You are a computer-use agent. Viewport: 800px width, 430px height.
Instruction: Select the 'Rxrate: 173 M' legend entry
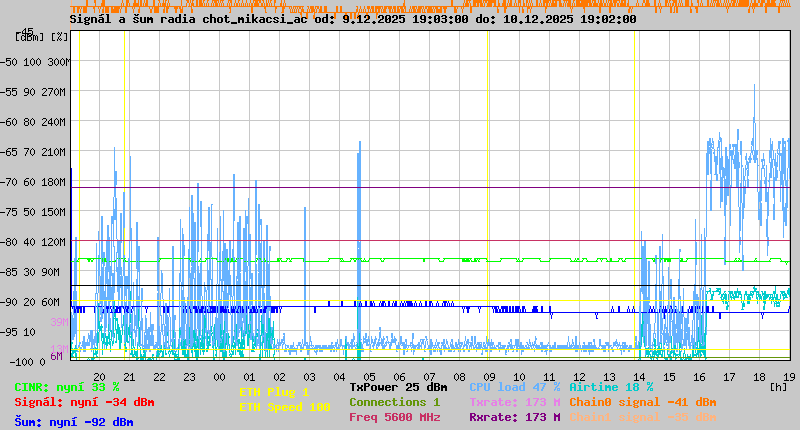pos(514,417)
